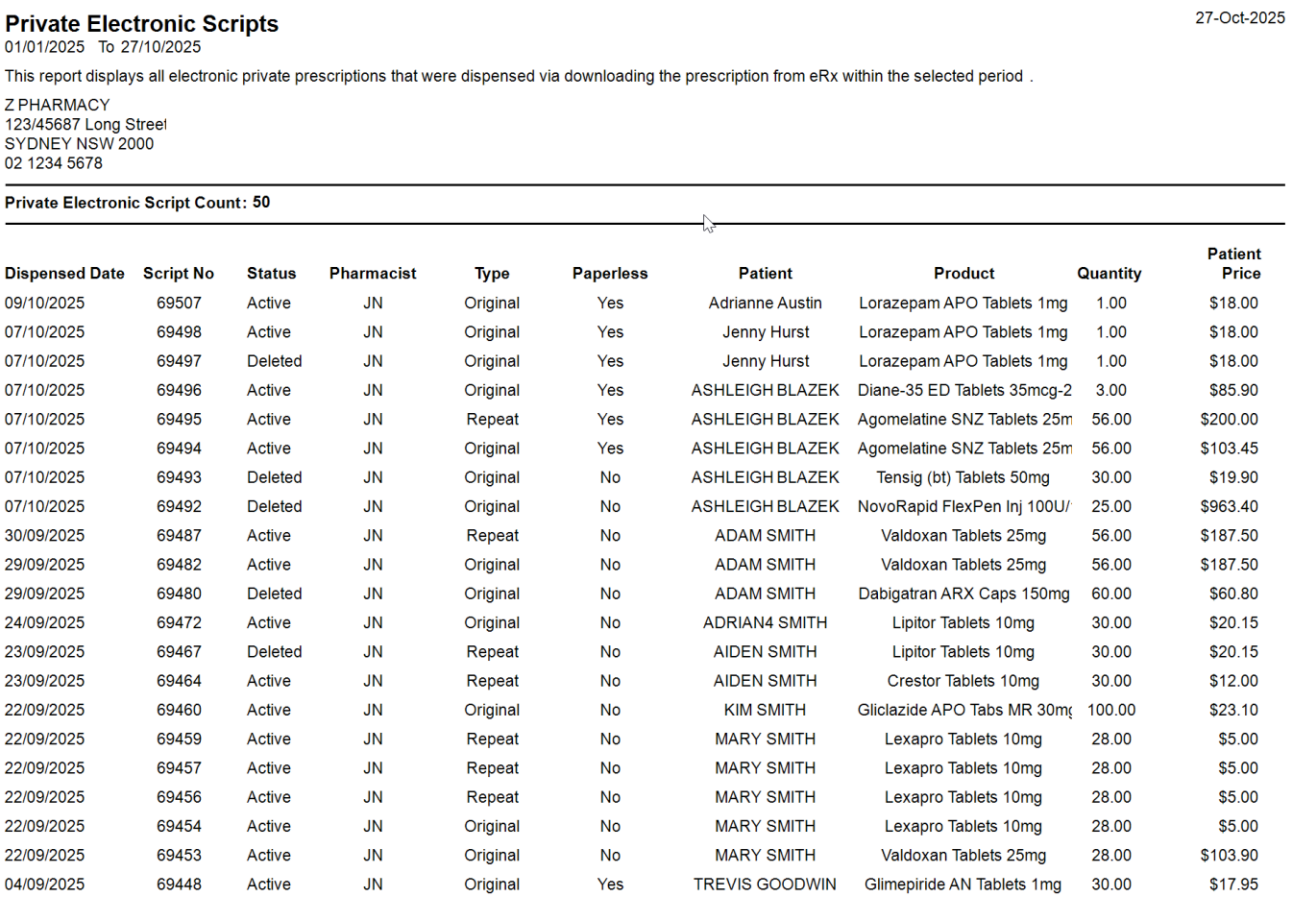The width and height of the screenshot is (1303, 903).
Task: Click the $963.40 patient price
Action: coord(1229,506)
